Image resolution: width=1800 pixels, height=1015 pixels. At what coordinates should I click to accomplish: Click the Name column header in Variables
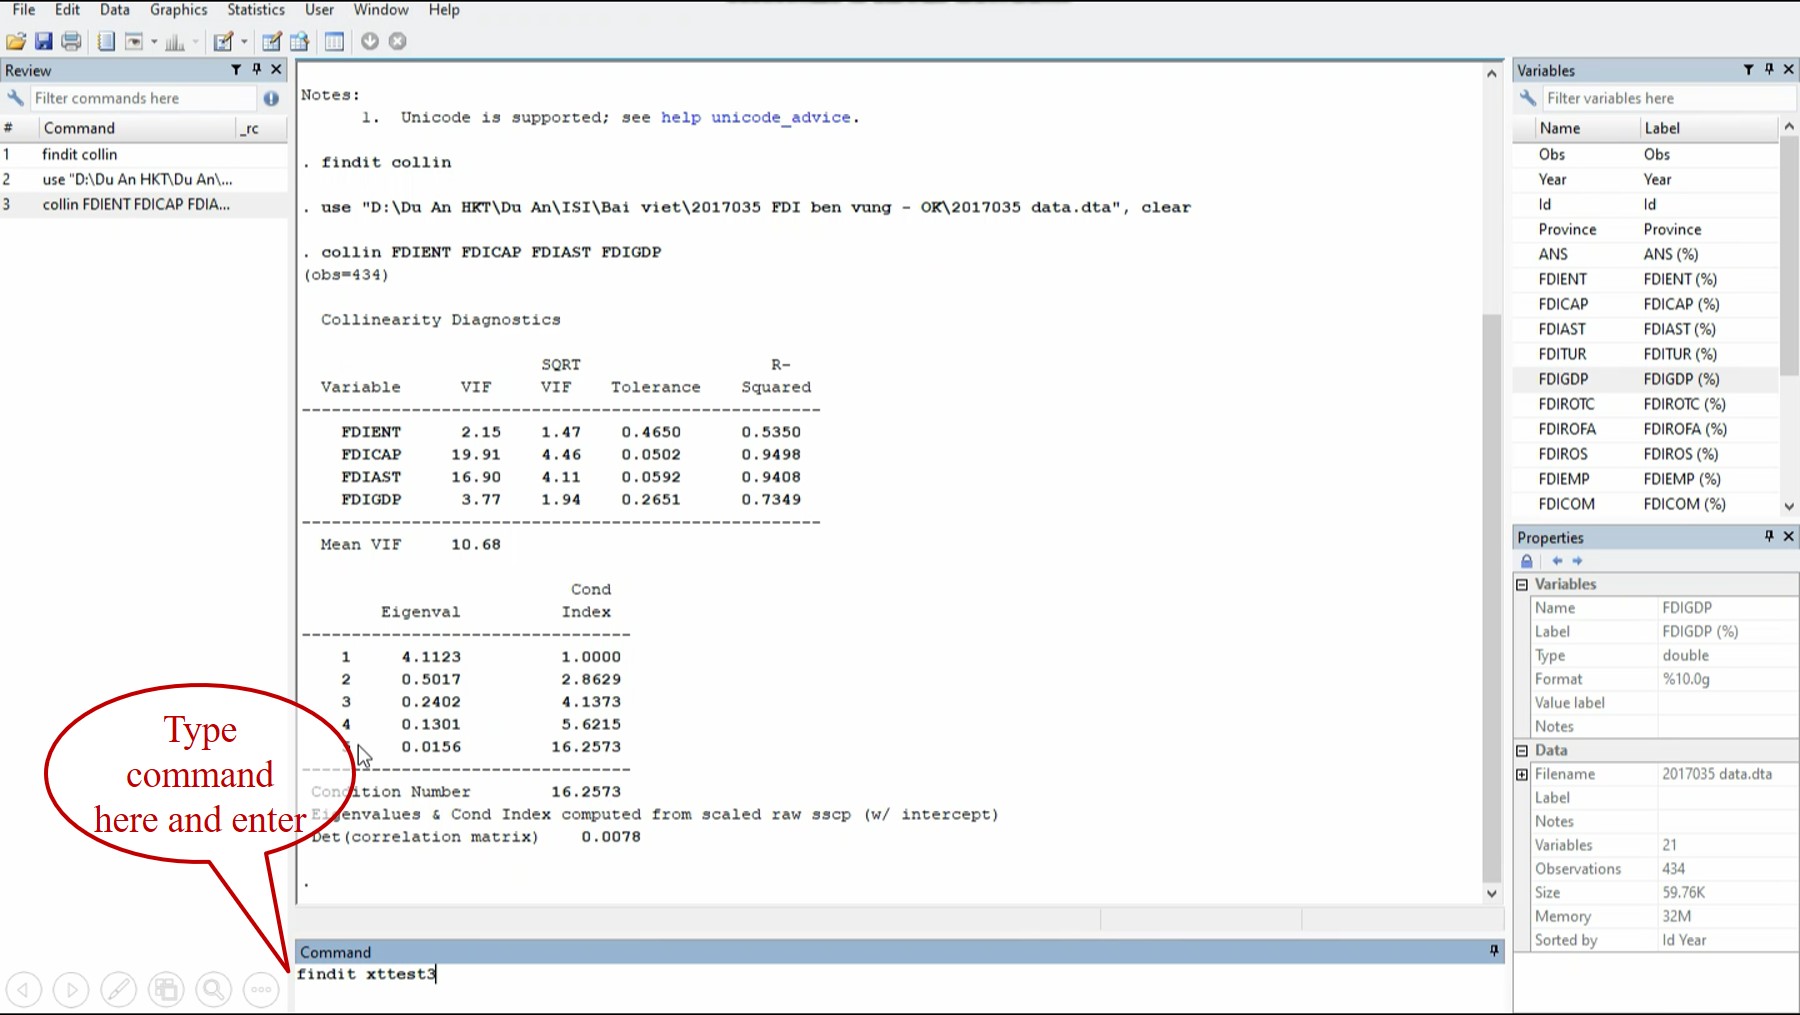(1586, 128)
